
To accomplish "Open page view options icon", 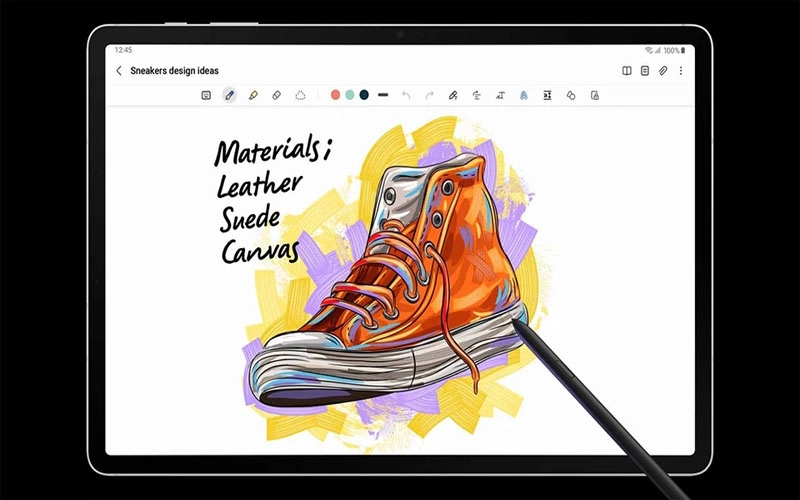I will coord(645,71).
